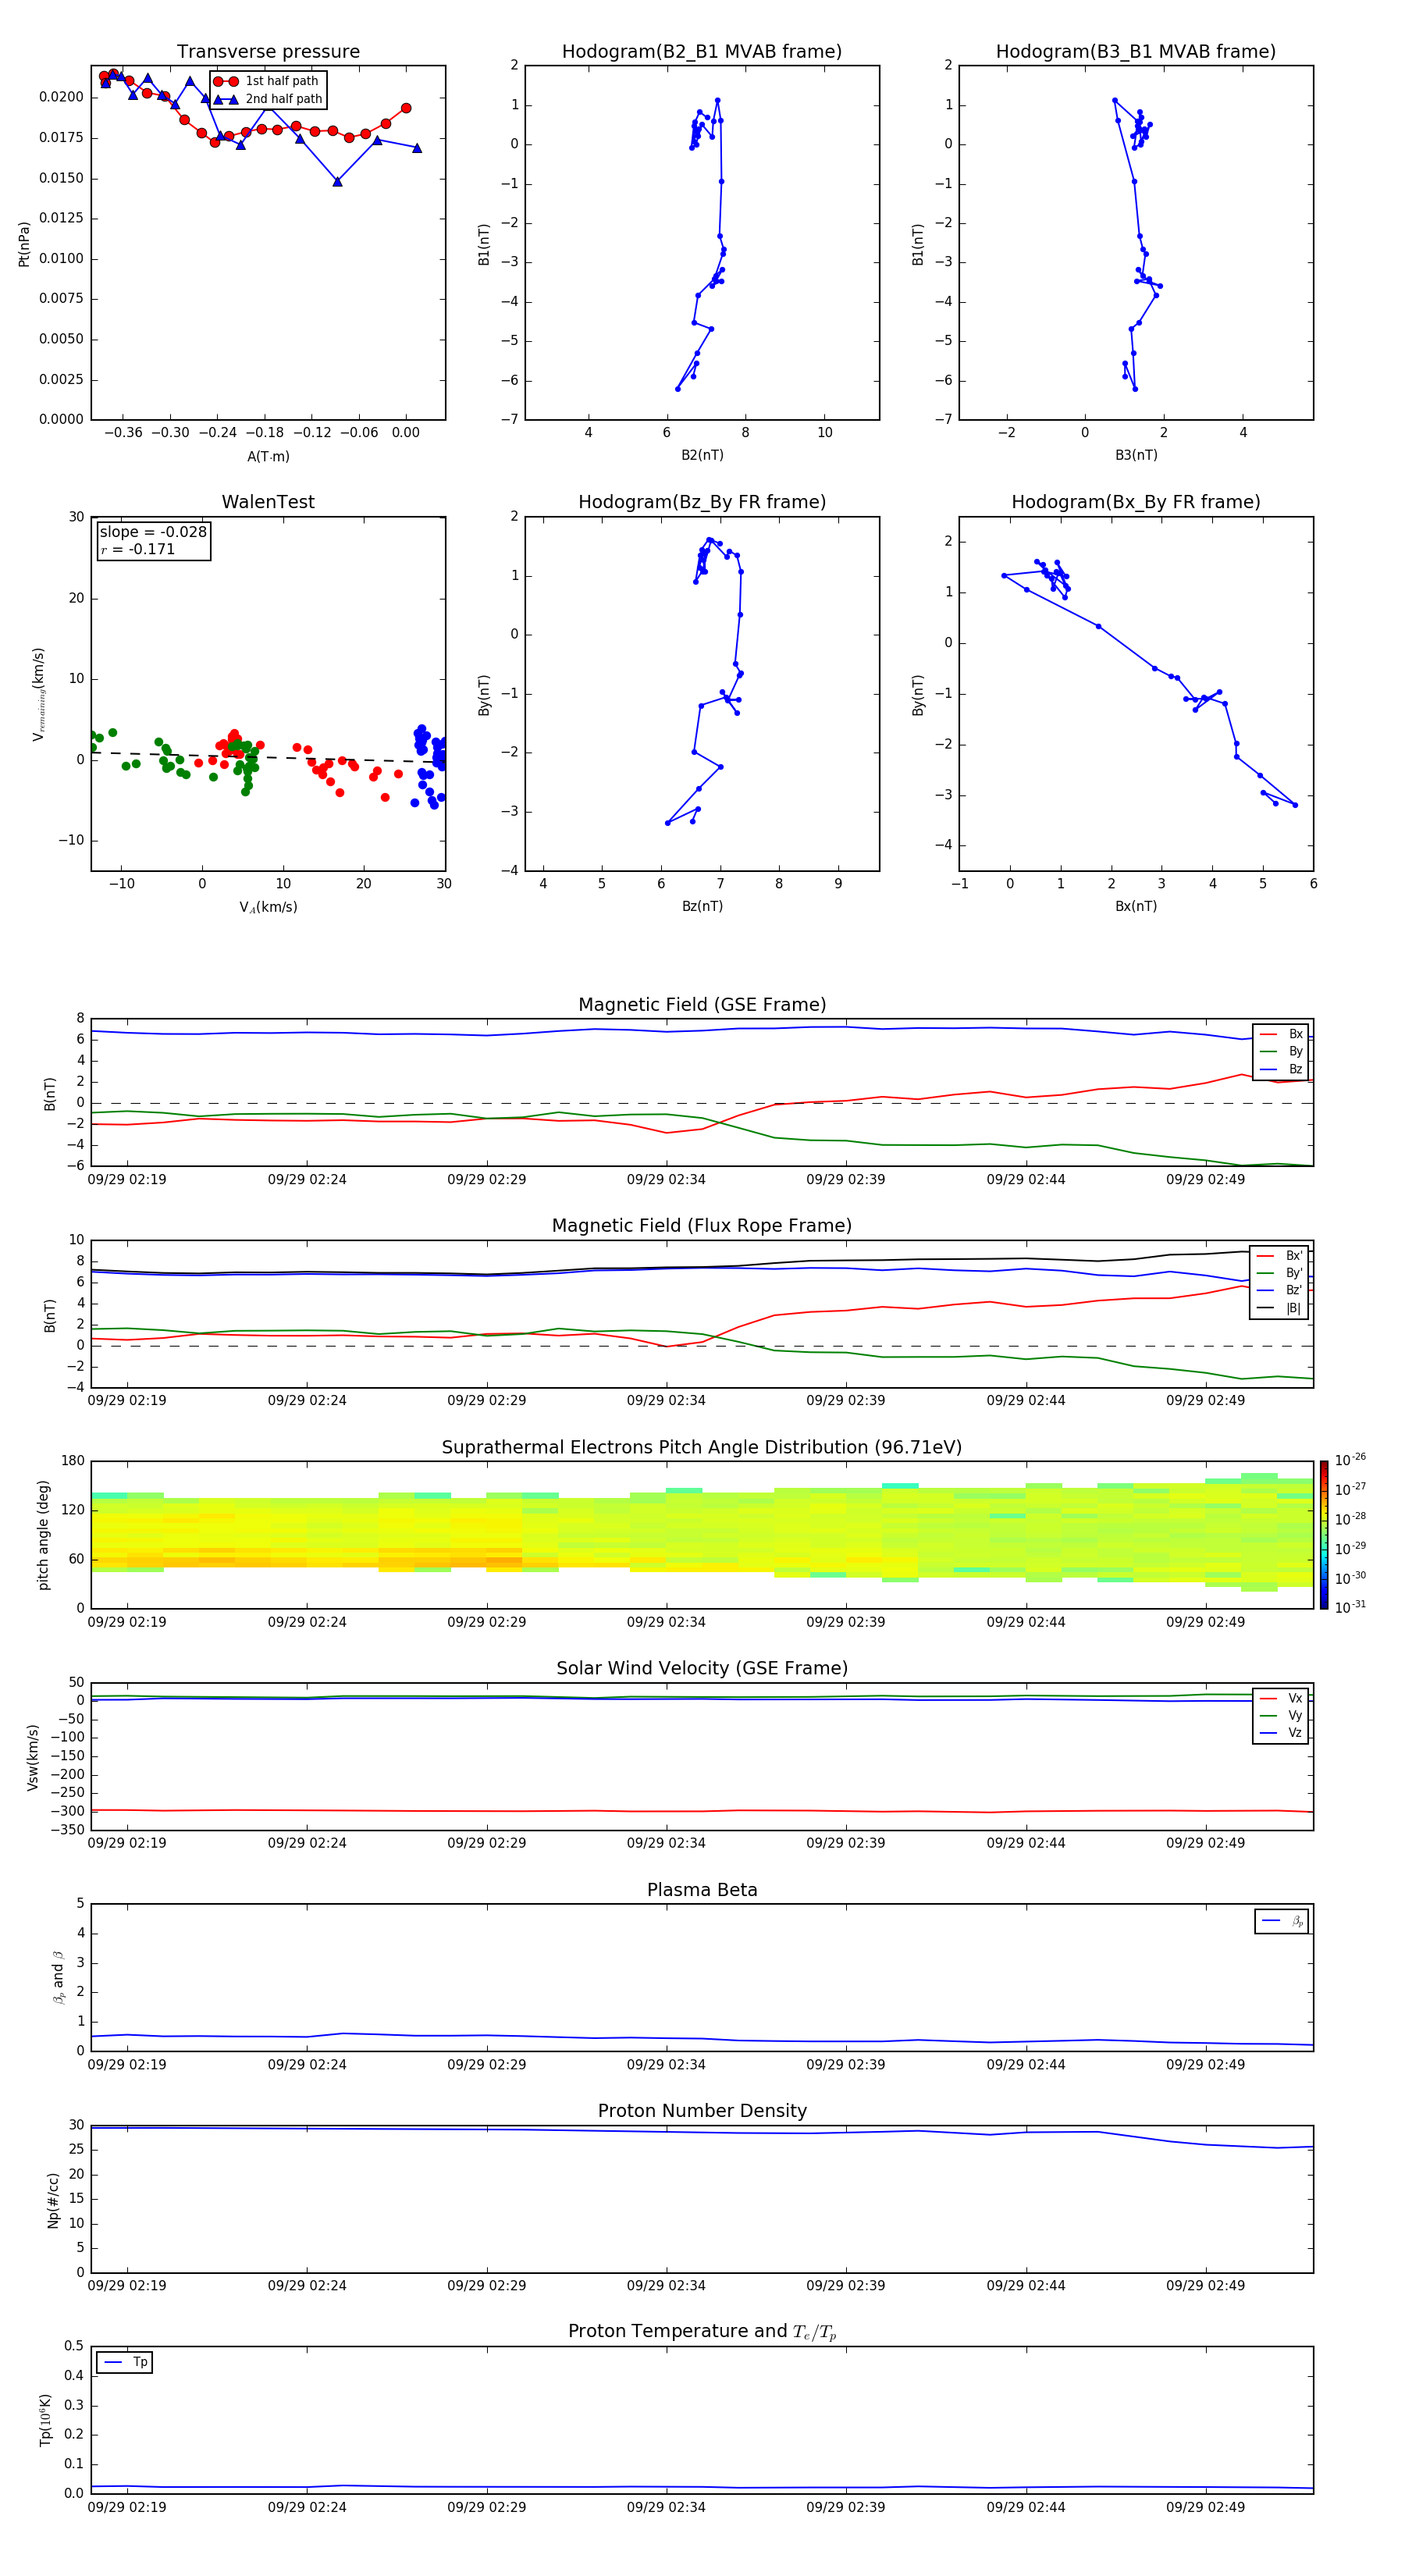
Task: Click 'Proton Temperature and Te/Tp' title
Action: click(702, 2331)
